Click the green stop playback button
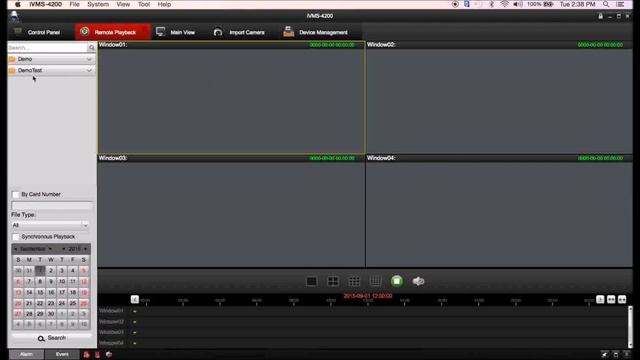The height and width of the screenshot is (360, 640). 397,281
